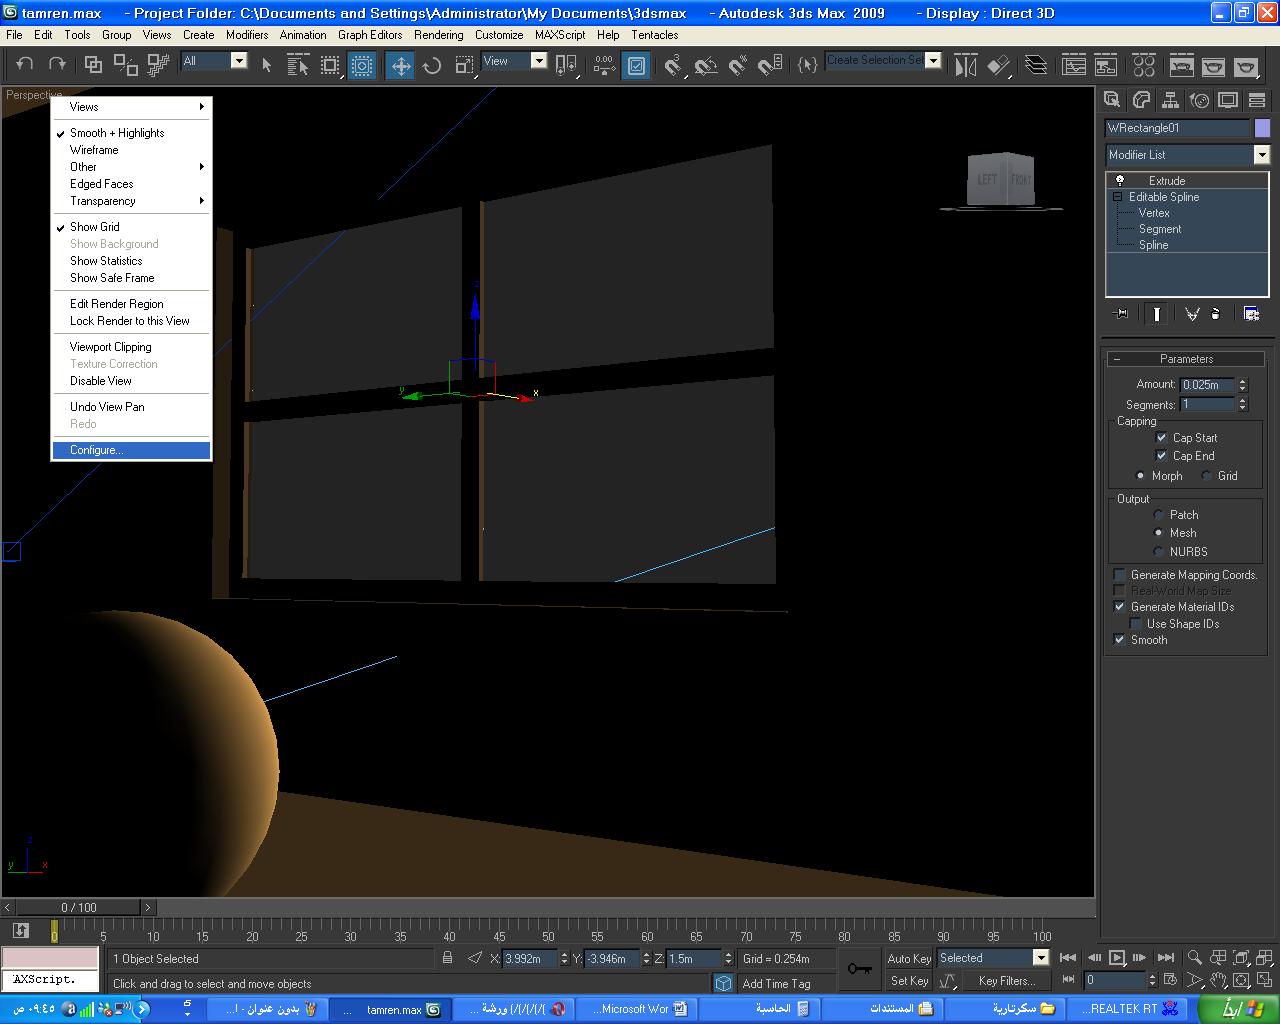Click the Amount value field
Image resolution: width=1280 pixels, height=1024 pixels.
click(1207, 385)
